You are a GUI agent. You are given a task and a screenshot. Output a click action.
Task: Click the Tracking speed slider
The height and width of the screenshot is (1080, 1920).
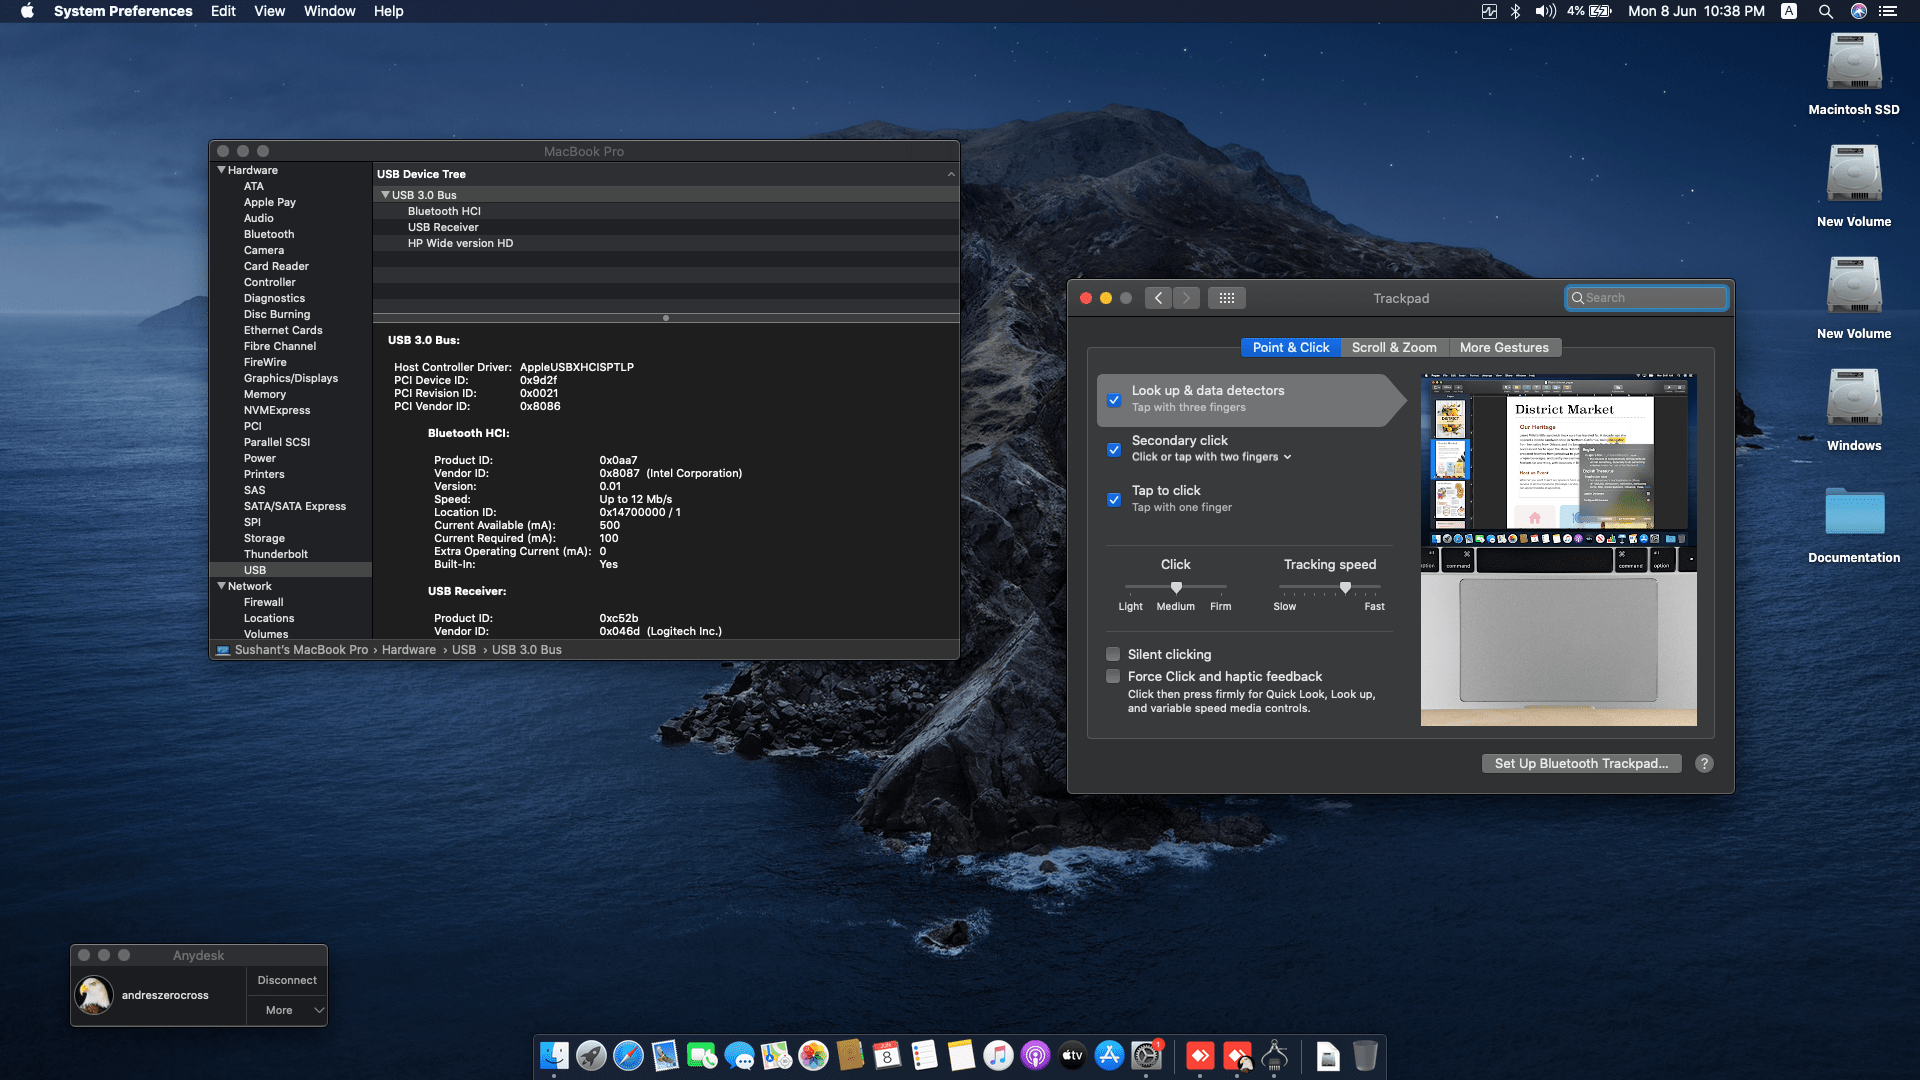[x=1330, y=587]
